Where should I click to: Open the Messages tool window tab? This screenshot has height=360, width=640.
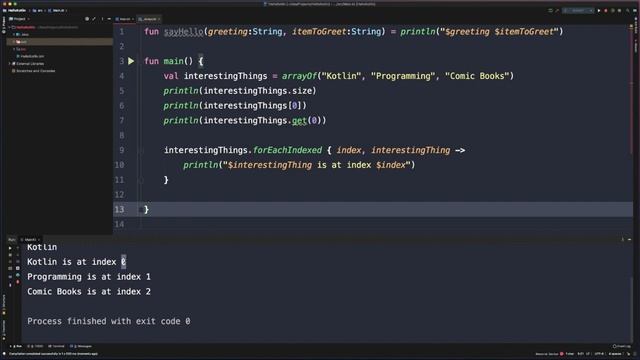(x=81, y=346)
